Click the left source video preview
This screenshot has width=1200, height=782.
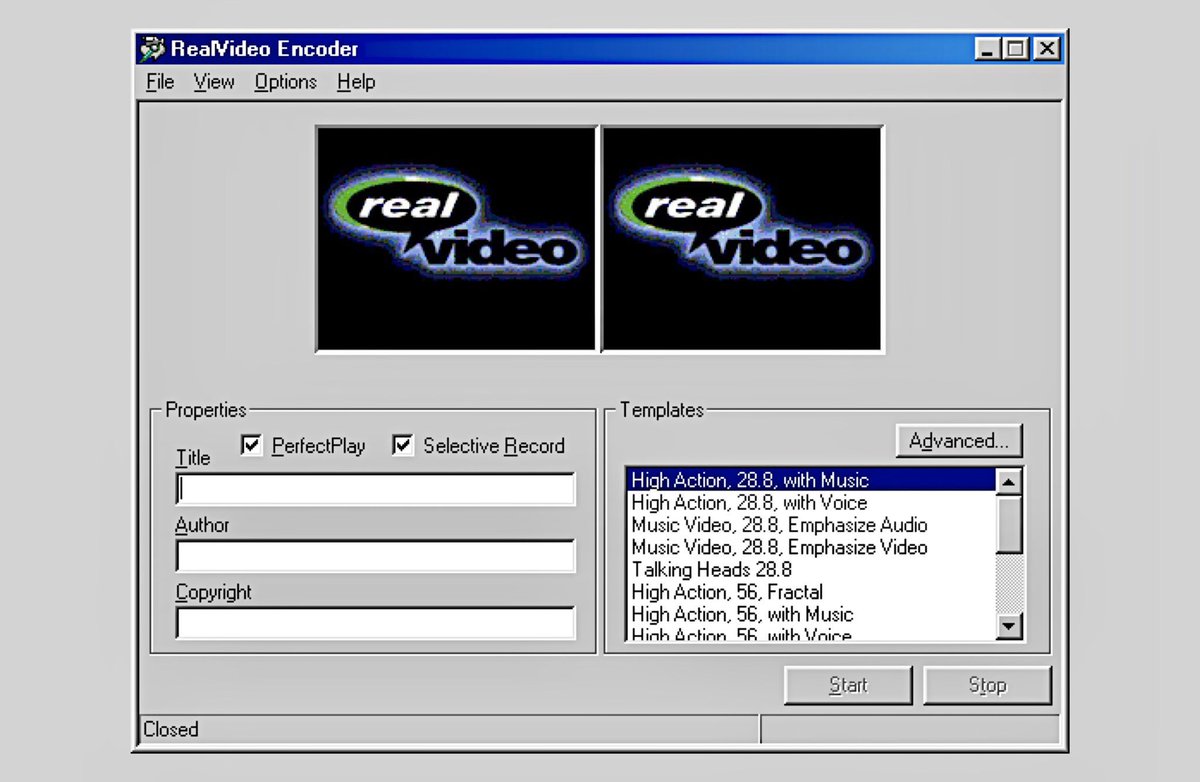[x=456, y=239]
